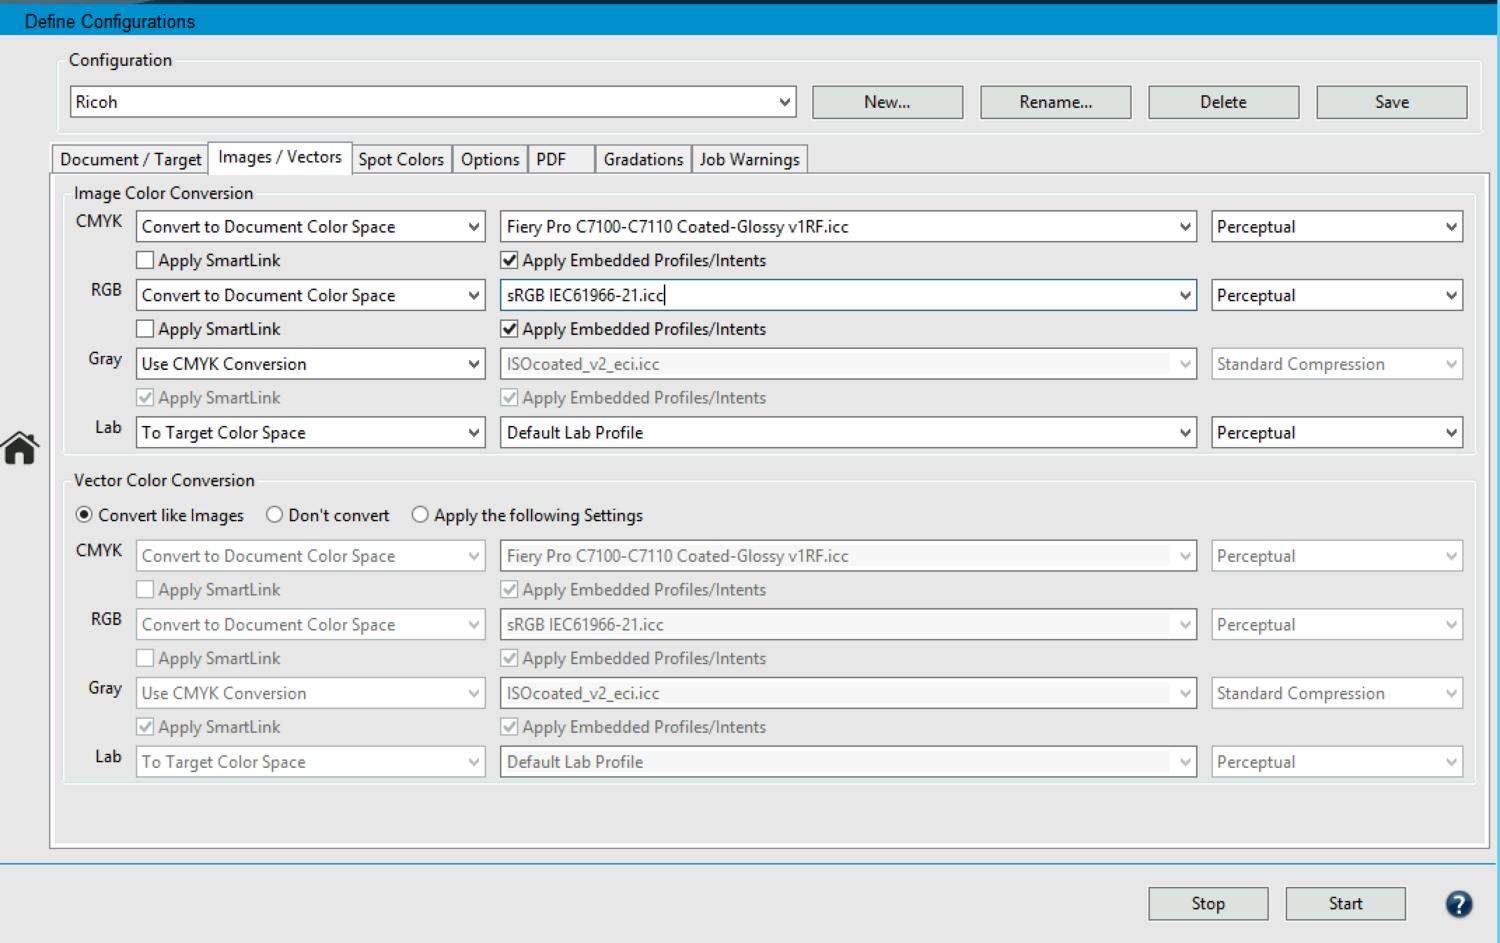The height and width of the screenshot is (943, 1500).
Task: Open the Gray Use CMYK Conversion dropdown
Action: tap(474, 364)
